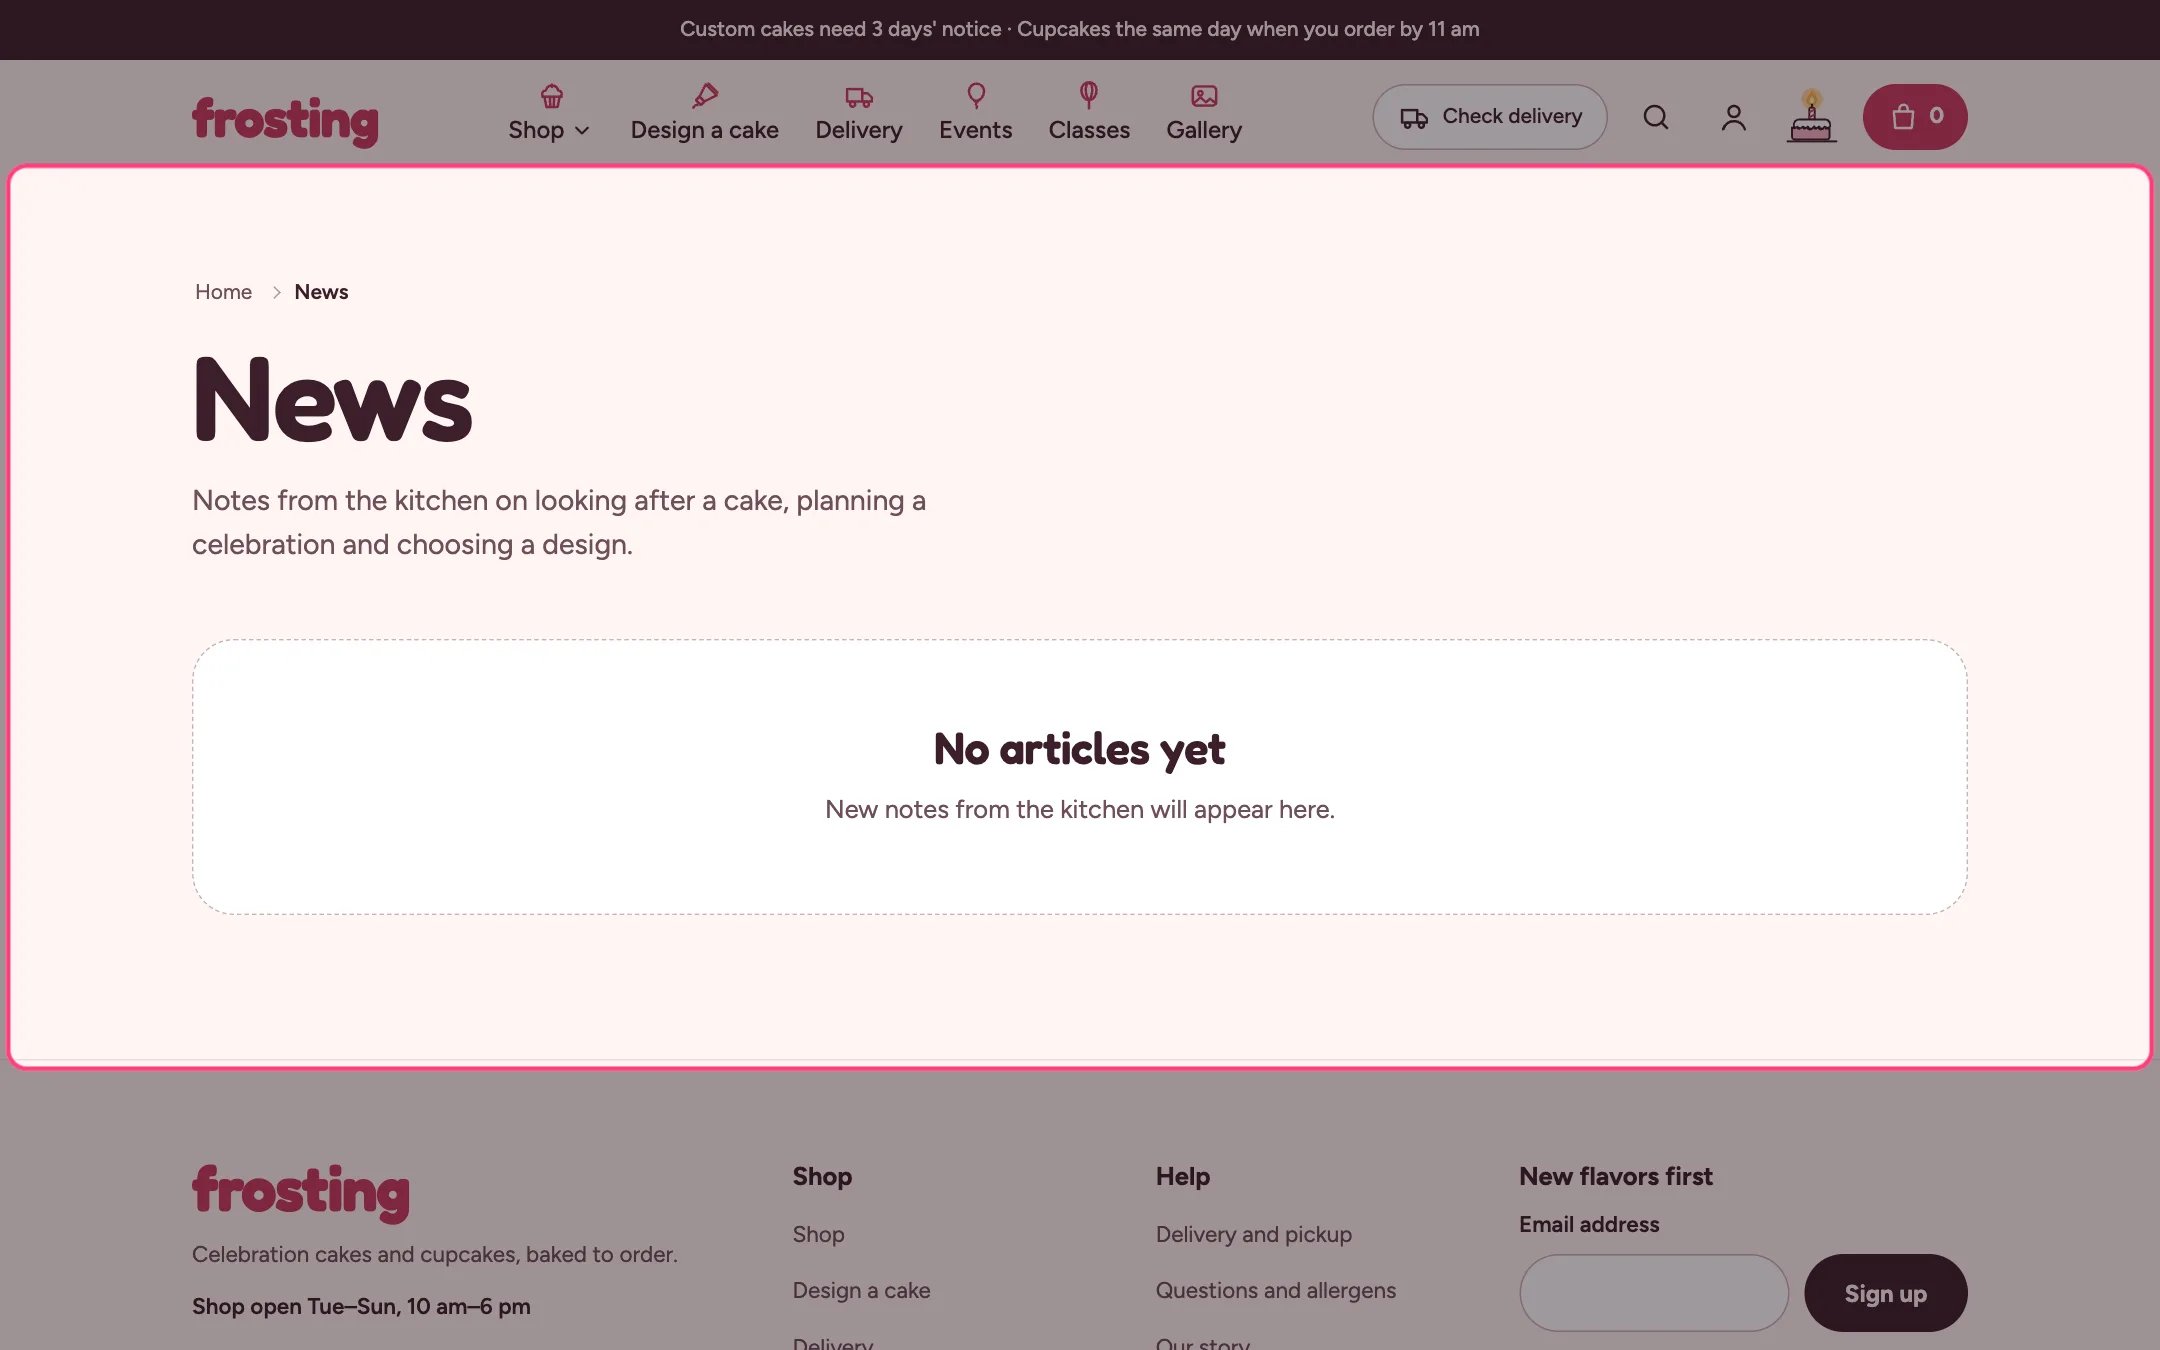The height and width of the screenshot is (1350, 2160).
Task: Click the truck icon above Delivery
Action: click(x=859, y=96)
